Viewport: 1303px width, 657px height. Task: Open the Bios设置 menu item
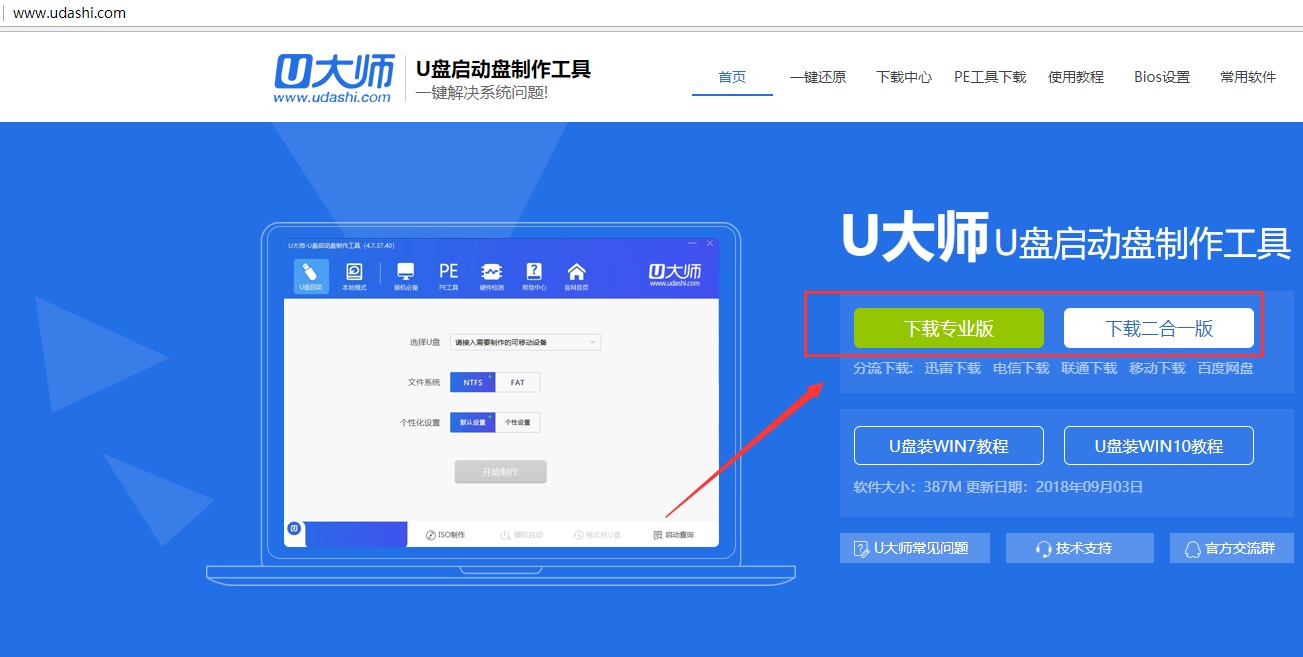[1162, 77]
